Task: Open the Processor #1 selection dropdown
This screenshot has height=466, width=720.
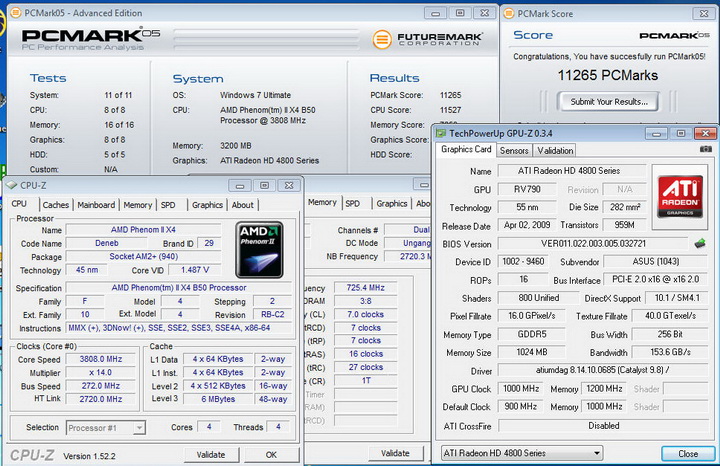Action: coord(106,428)
